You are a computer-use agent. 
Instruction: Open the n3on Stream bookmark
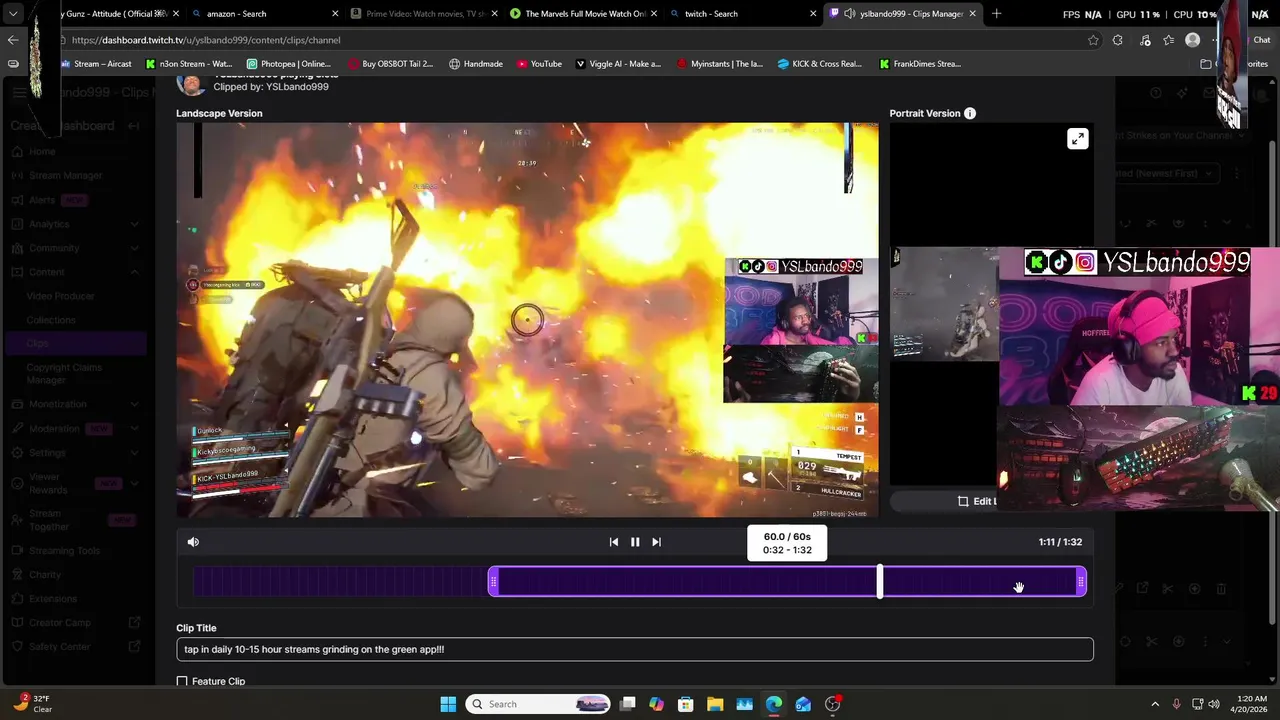(189, 64)
